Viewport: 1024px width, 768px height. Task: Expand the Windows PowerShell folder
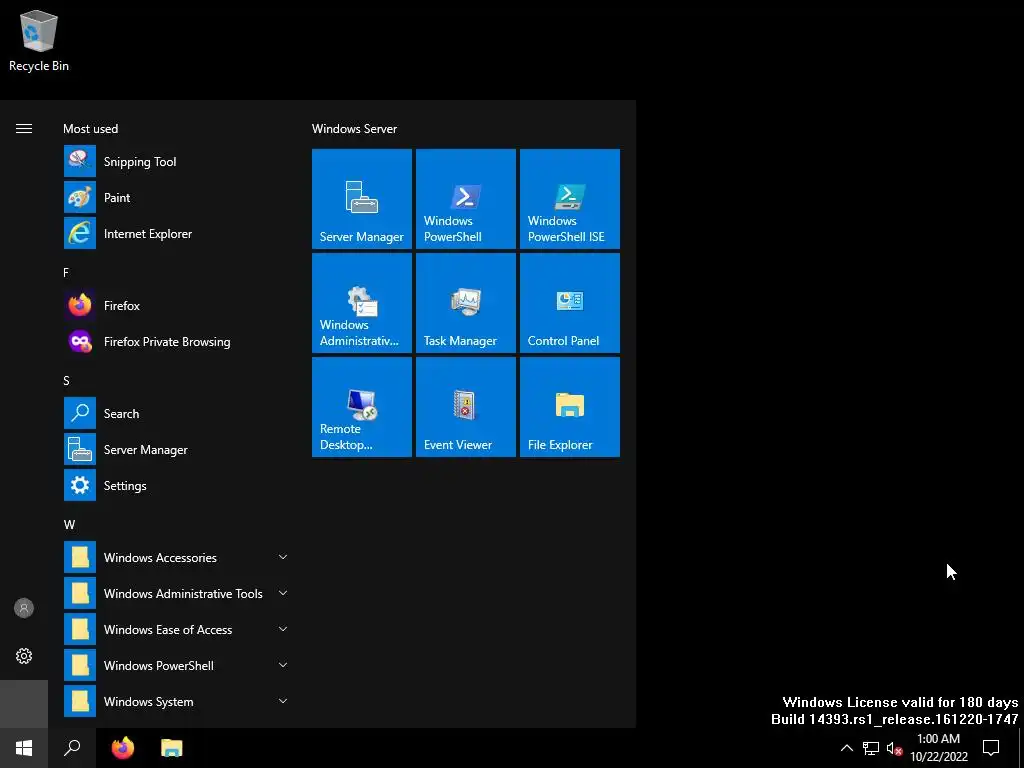(176, 665)
